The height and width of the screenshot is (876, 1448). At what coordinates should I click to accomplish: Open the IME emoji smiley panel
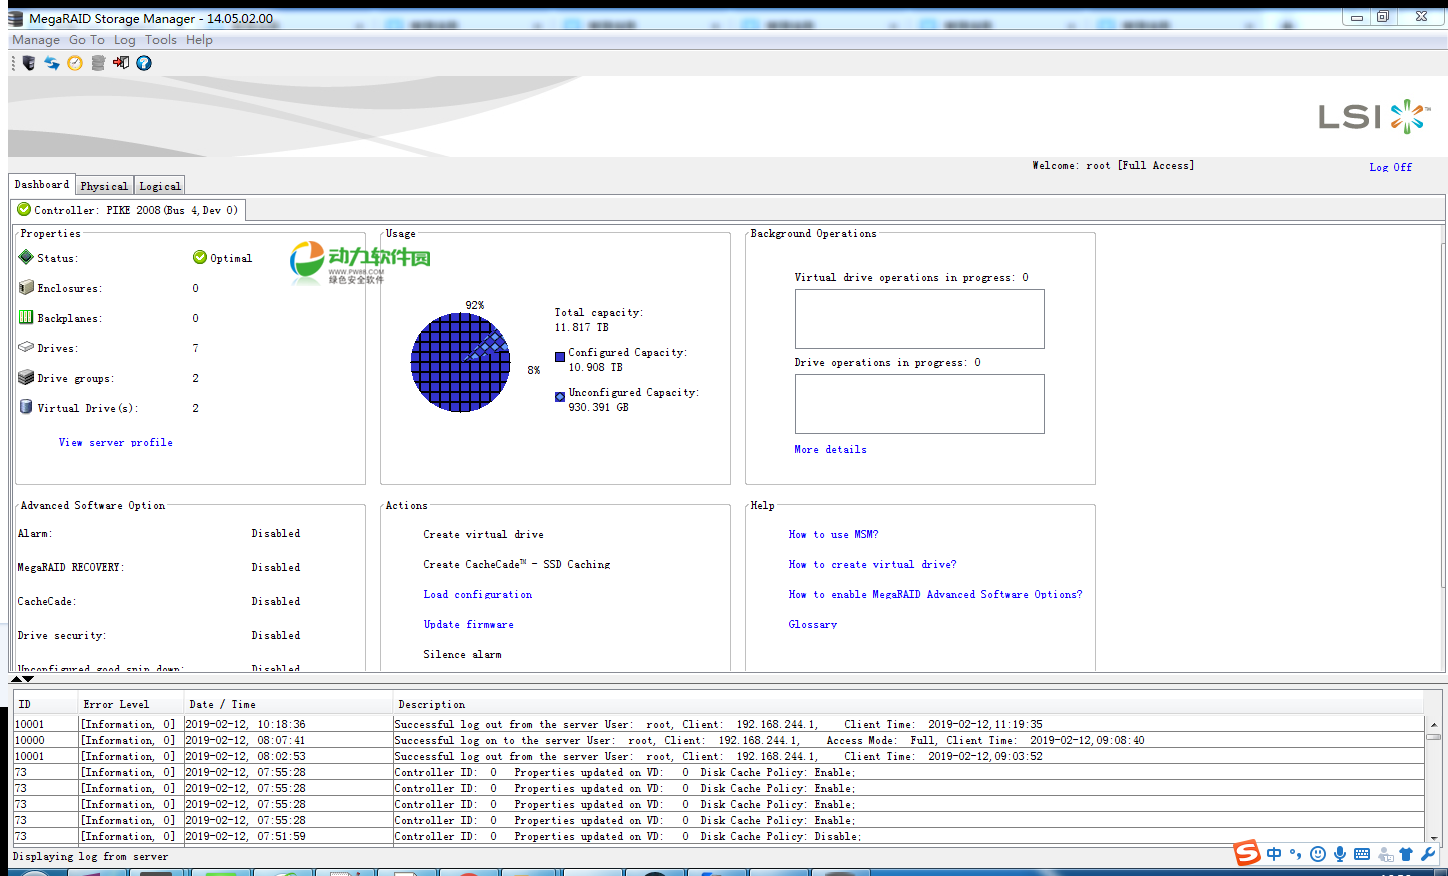1318,854
